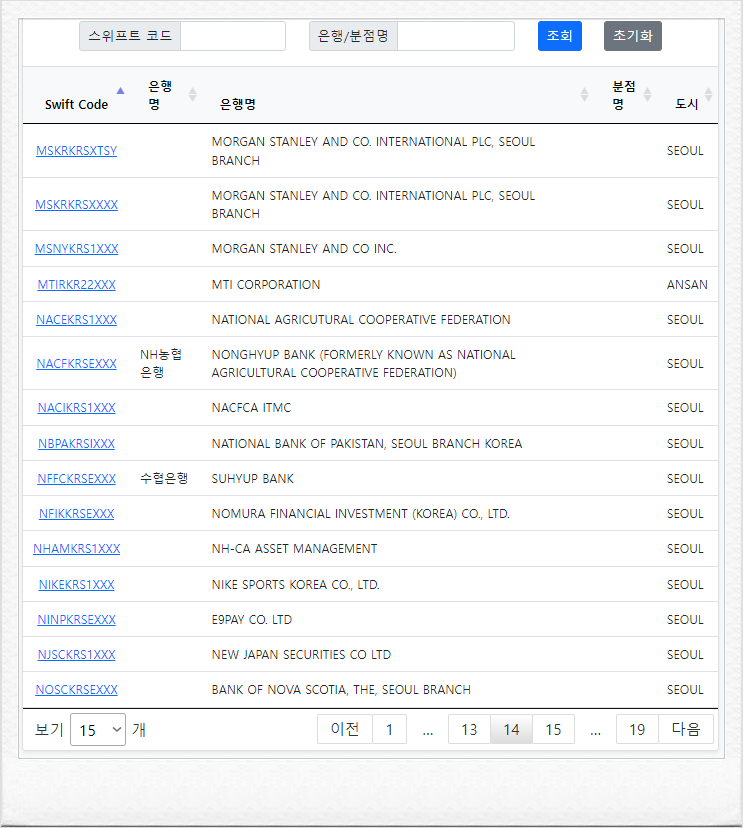The image size is (743, 828).
Task: Sort by 분점명 column arrows
Action: 647,95
